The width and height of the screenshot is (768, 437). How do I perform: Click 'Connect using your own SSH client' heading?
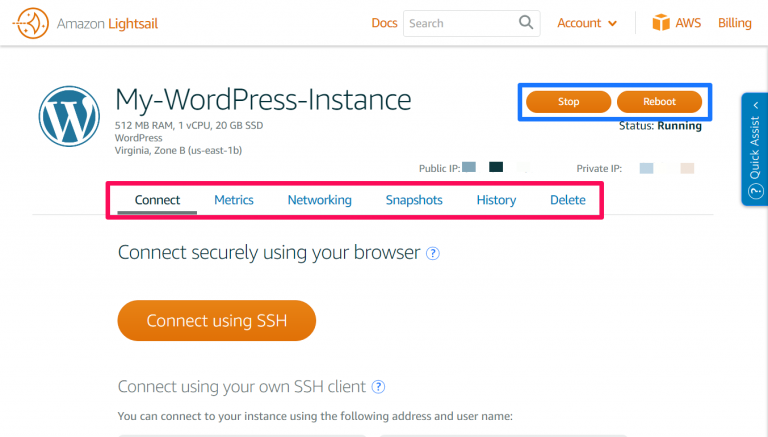tap(241, 387)
